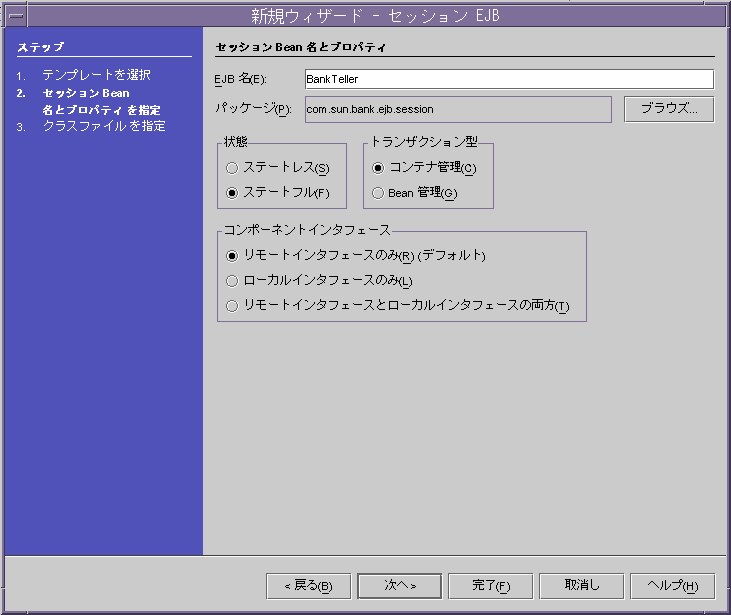Image resolution: width=731 pixels, height=615 pixels.
Task: Click the EJB 名(E): label
Action: [240, 79]
